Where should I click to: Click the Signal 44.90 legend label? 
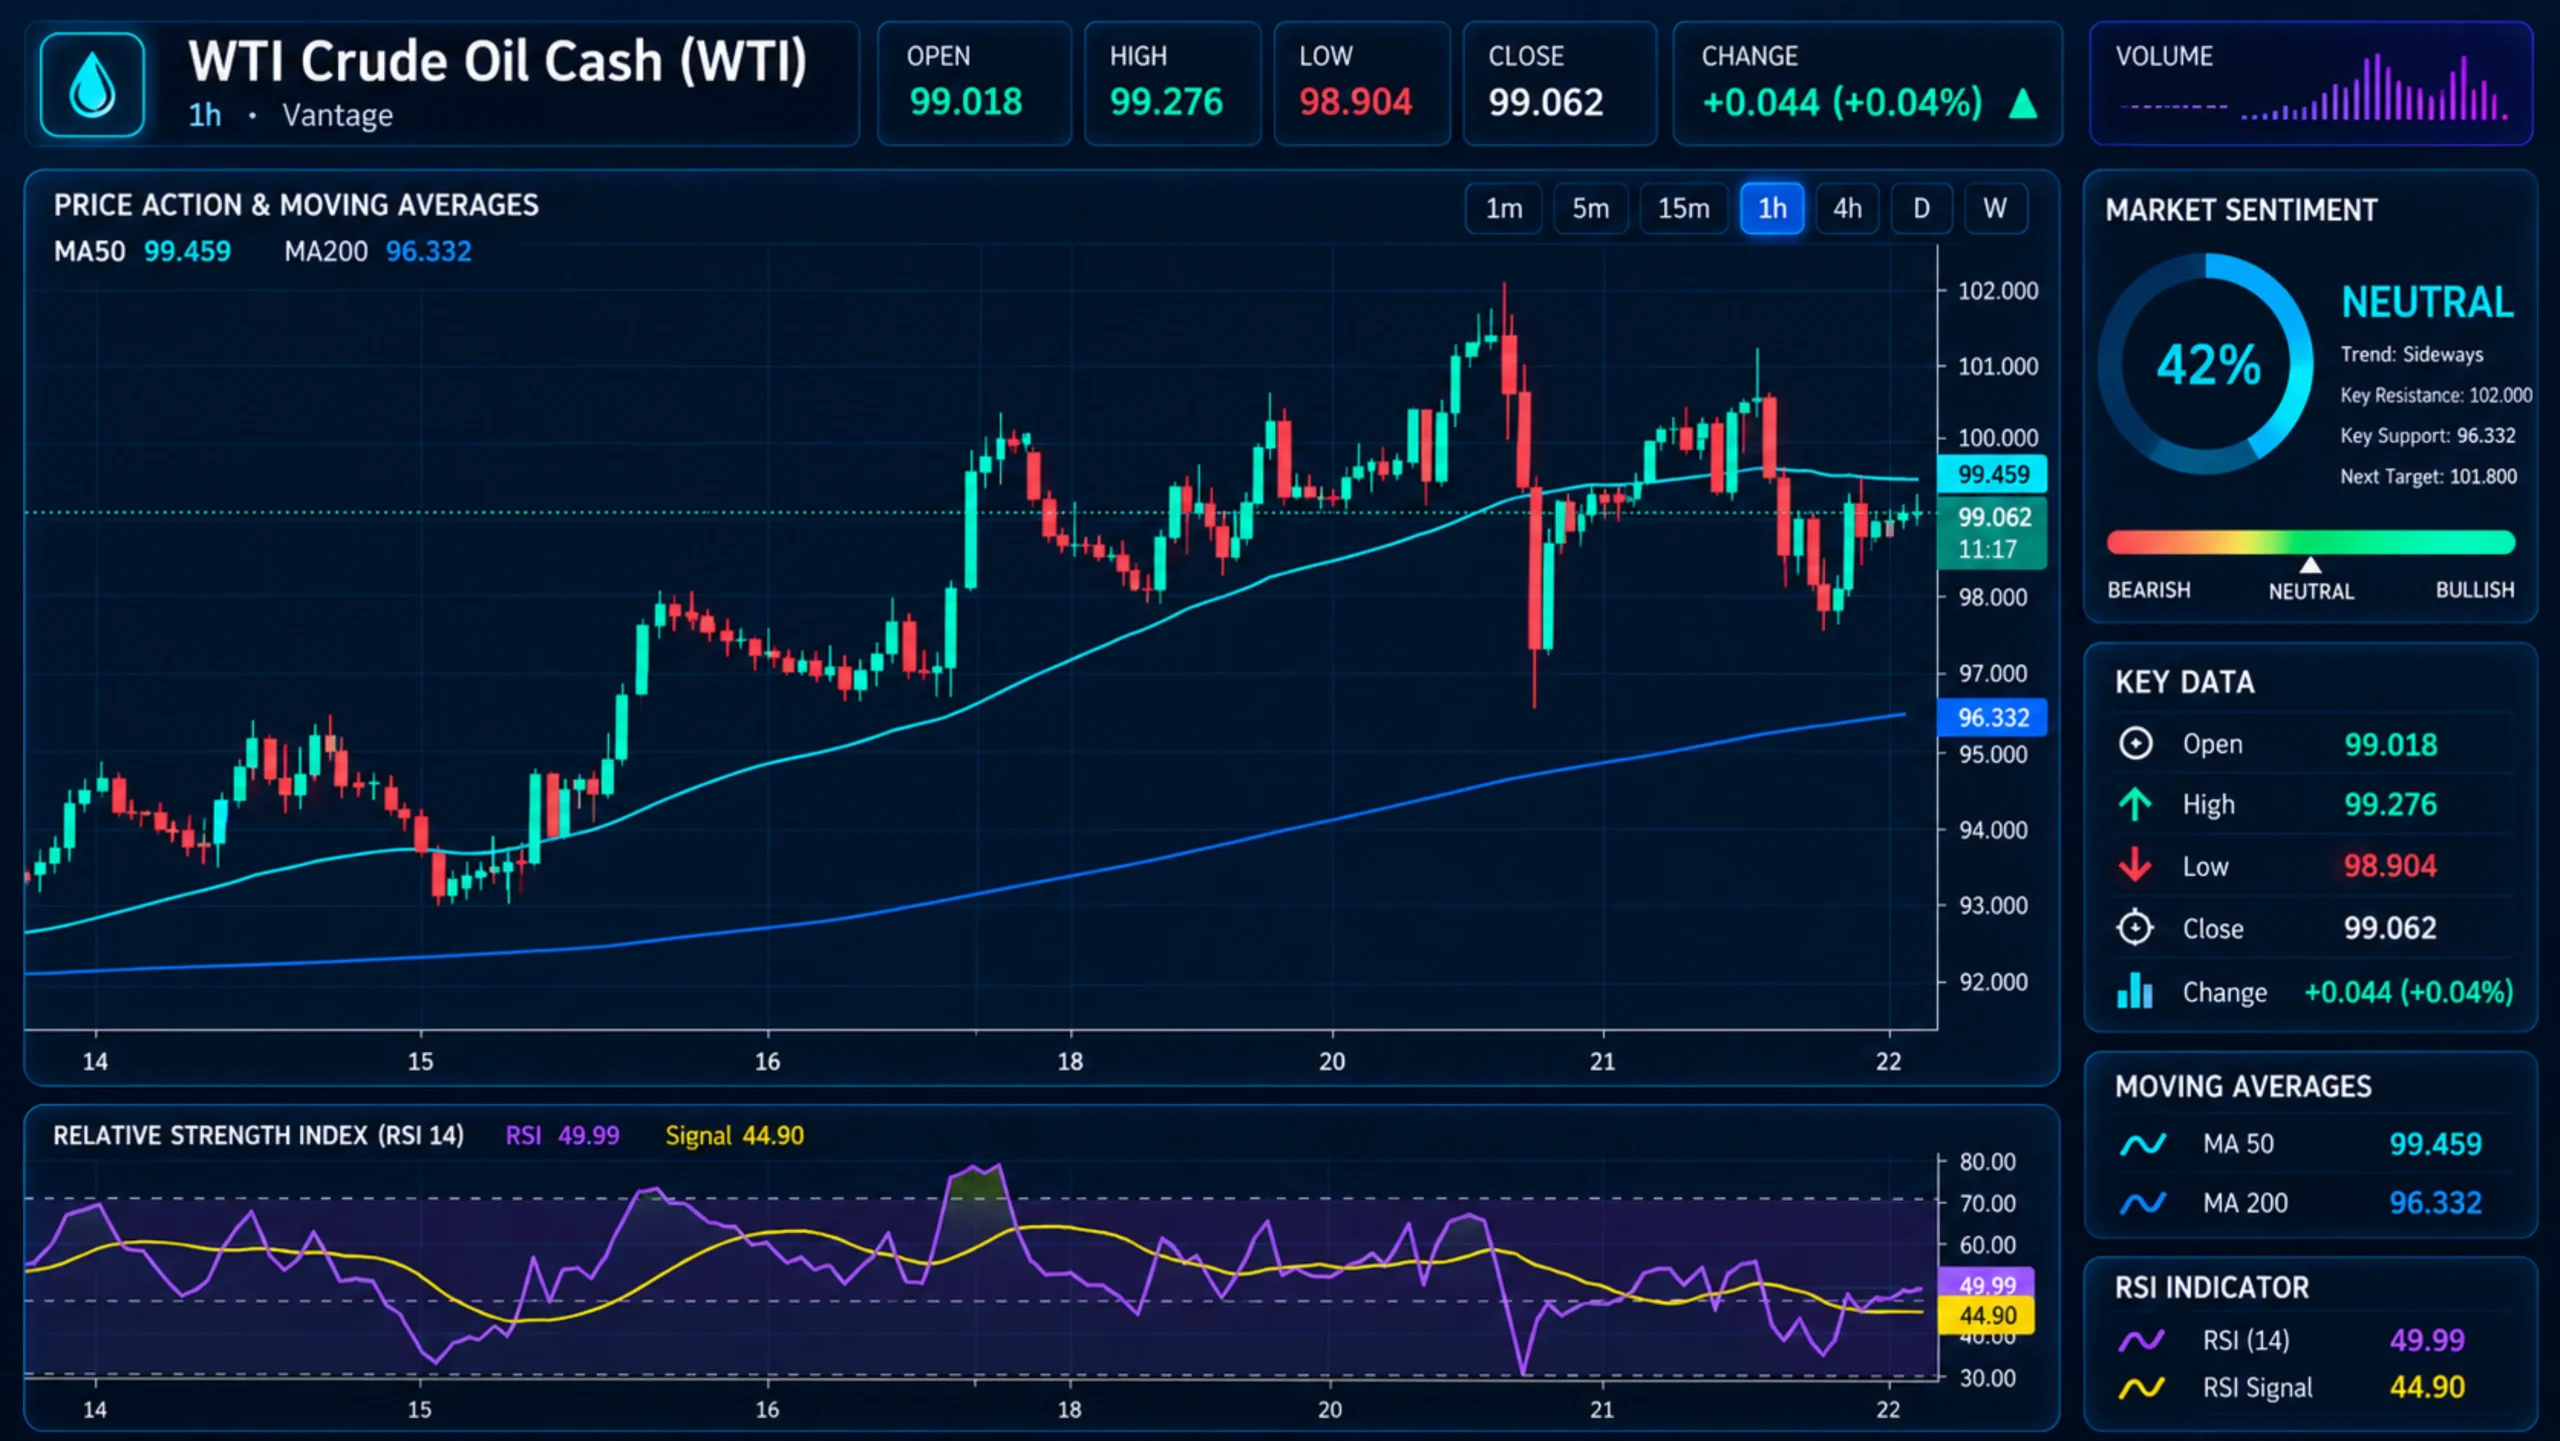point(735,1135)
